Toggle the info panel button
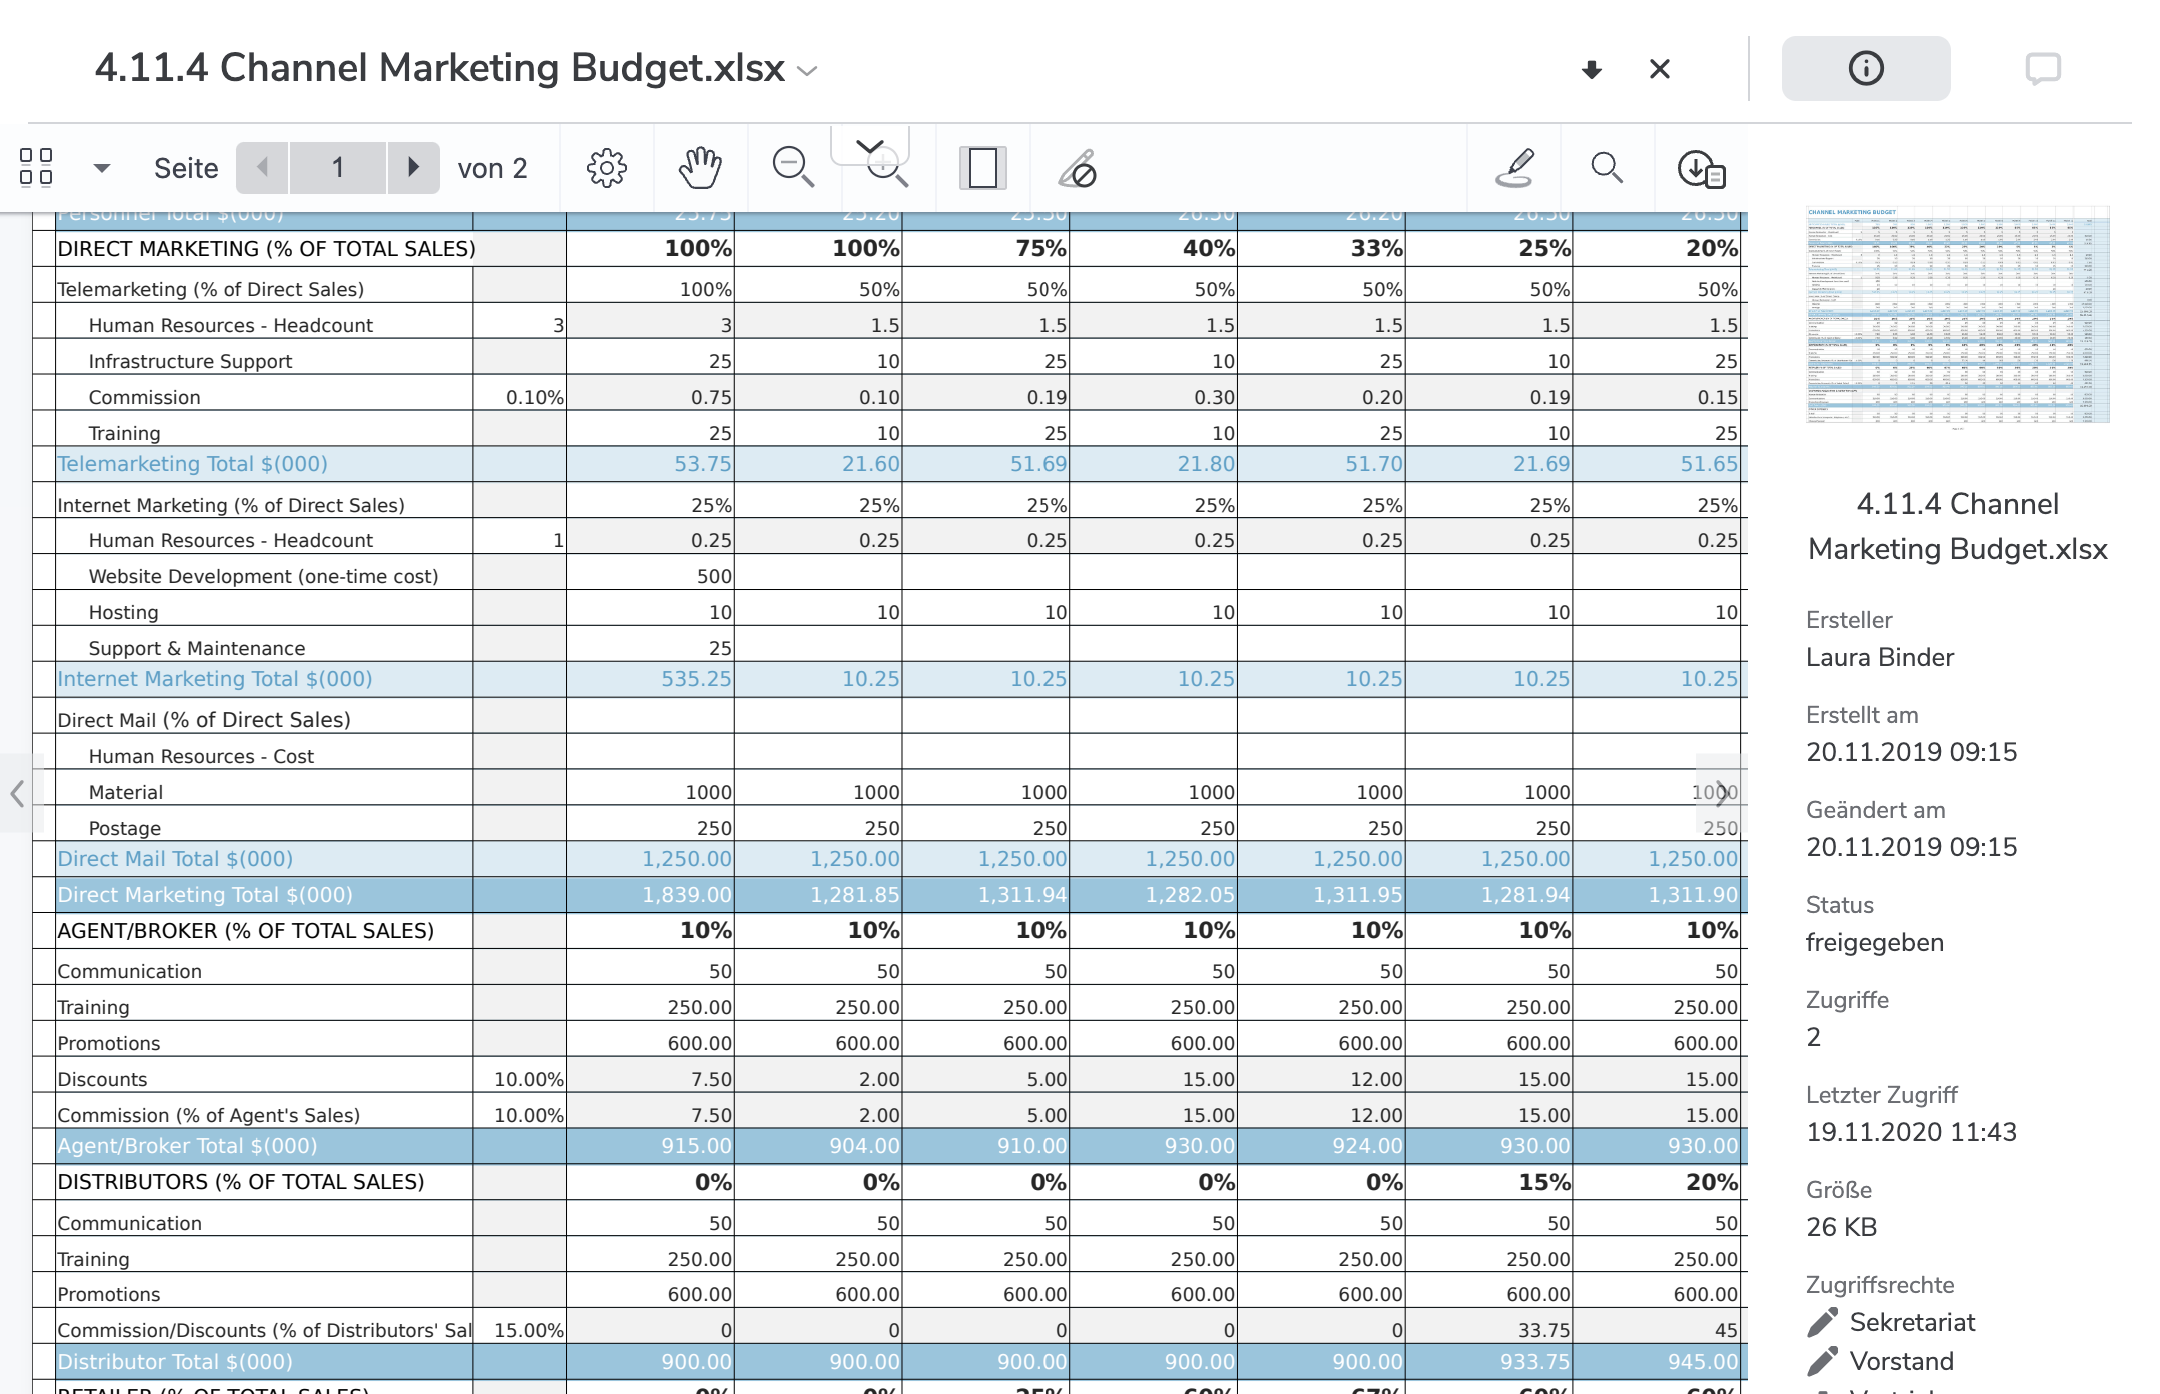 [1865, 69]
